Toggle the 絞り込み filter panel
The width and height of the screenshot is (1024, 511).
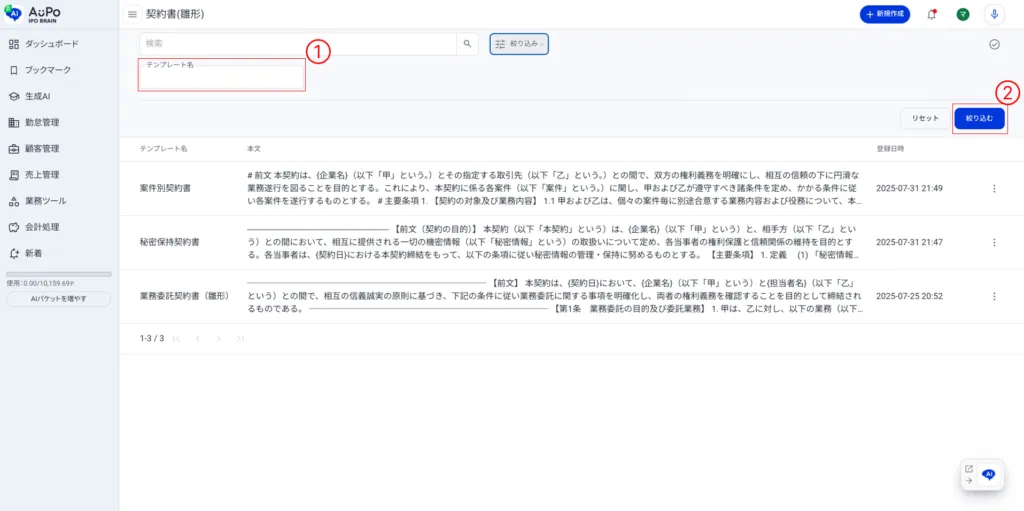point(519,44)
